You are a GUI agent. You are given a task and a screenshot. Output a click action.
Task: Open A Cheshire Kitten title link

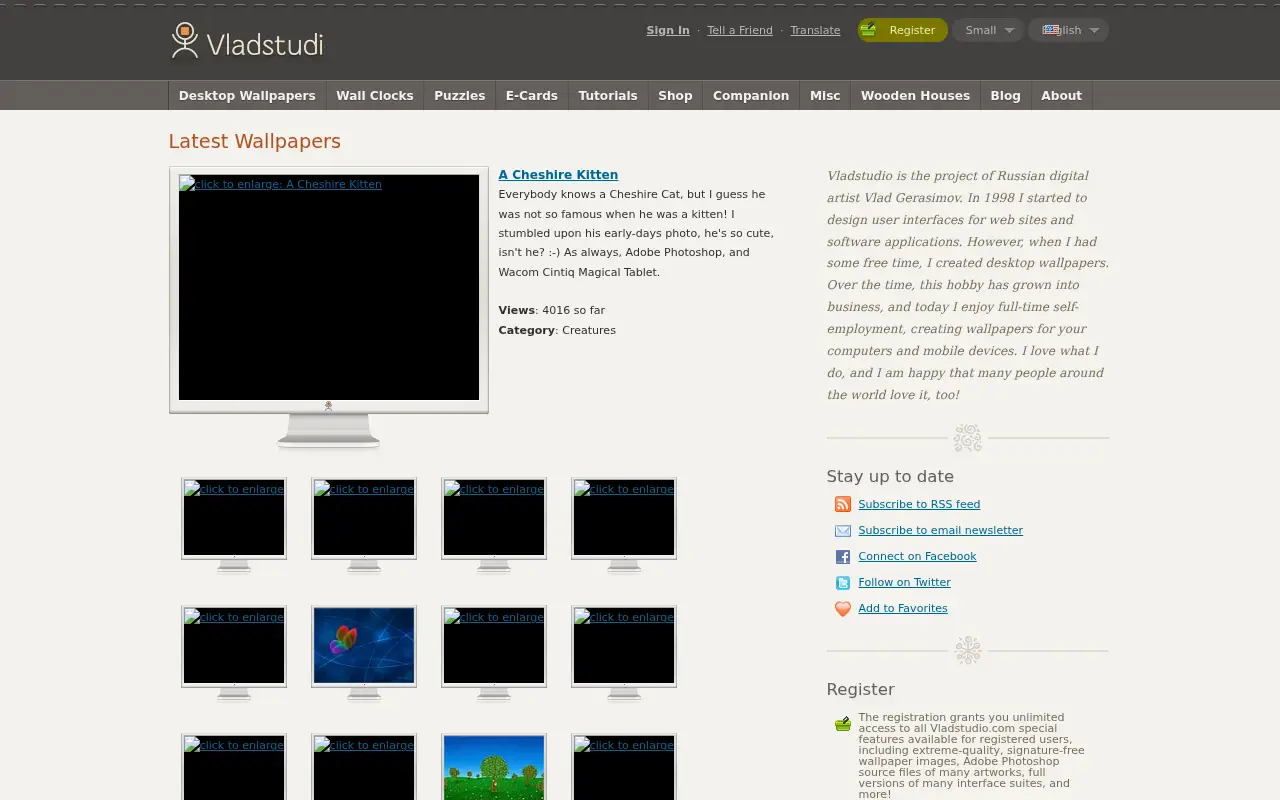(x=558, y=175)
